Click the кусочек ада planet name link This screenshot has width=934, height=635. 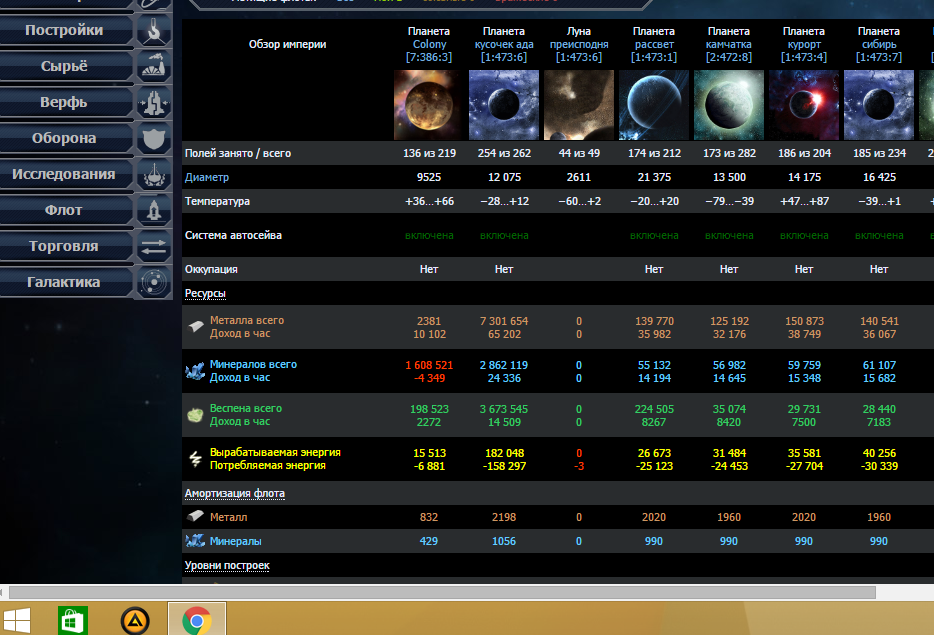[x=504, y=44]
